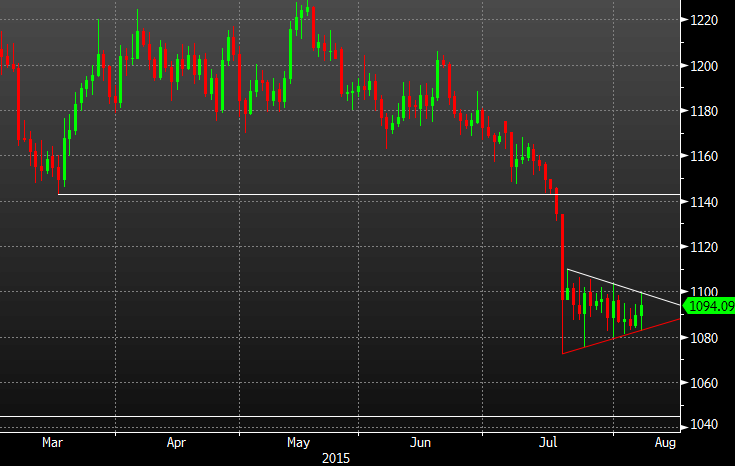The image size is (735, 466).
Task: Click the 1200 price axis label
Action: pyautogui.click(x=704, y=66)
